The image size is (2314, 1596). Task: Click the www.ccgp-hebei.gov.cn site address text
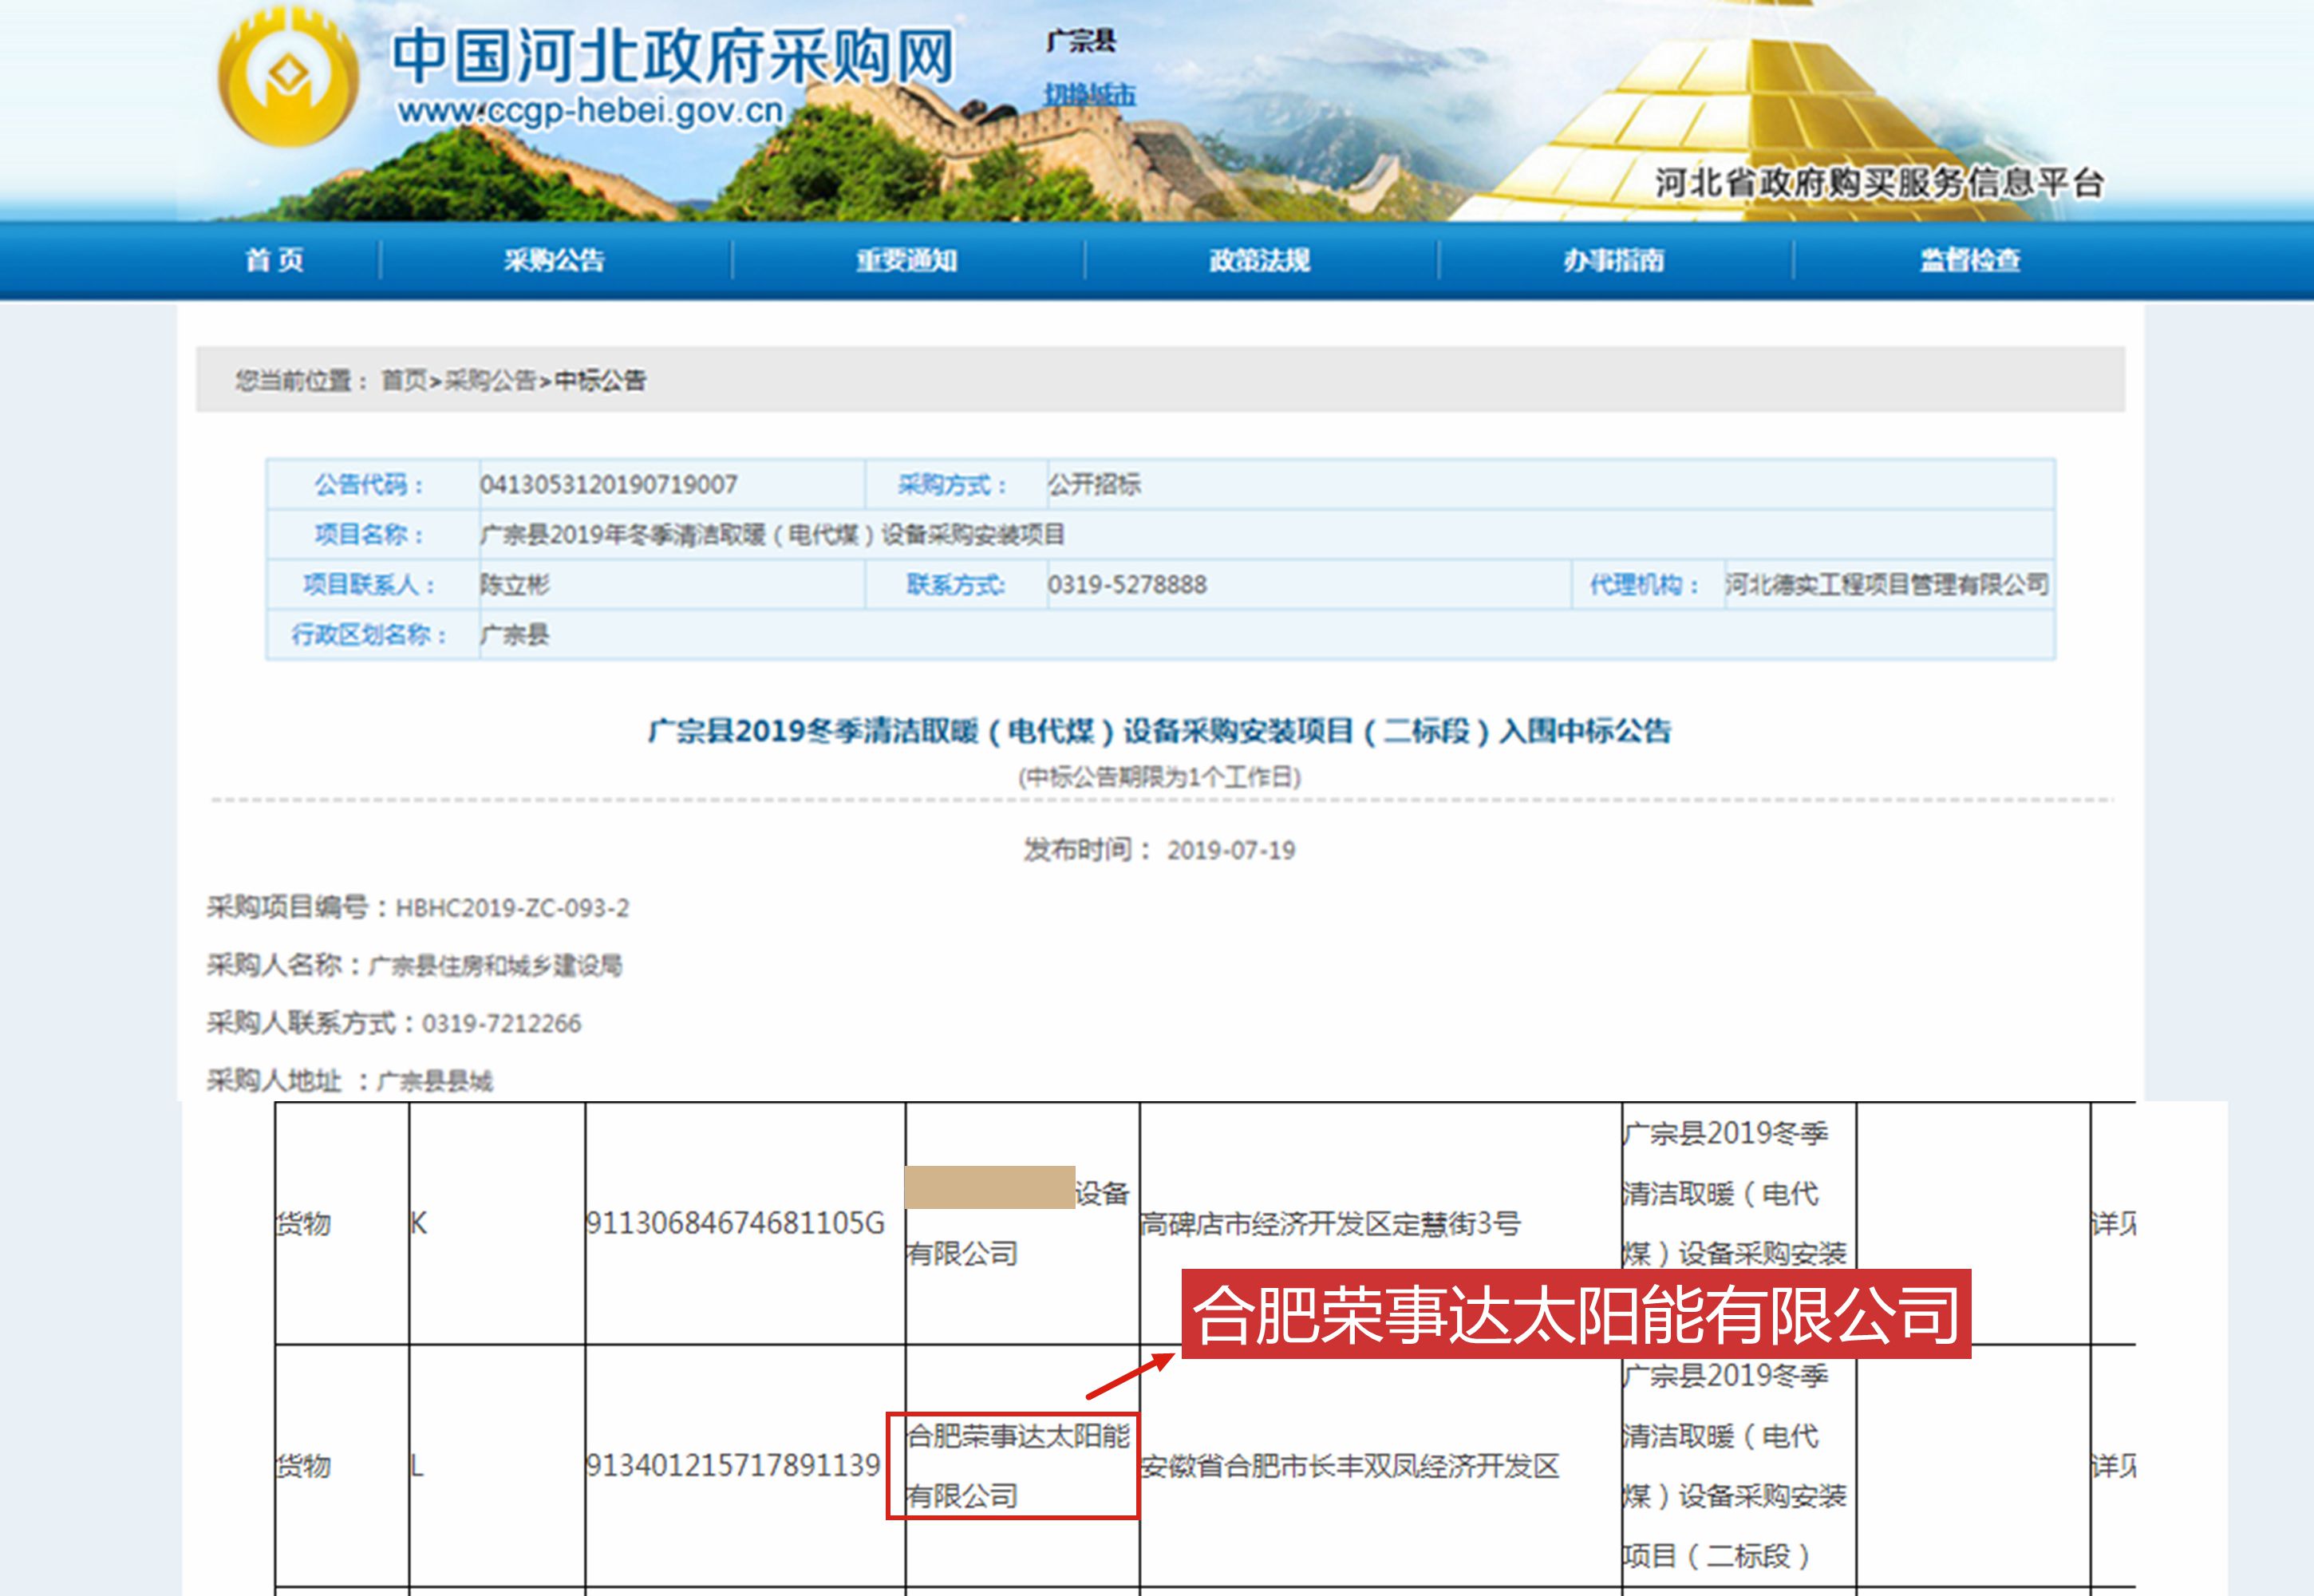[590, 110]
